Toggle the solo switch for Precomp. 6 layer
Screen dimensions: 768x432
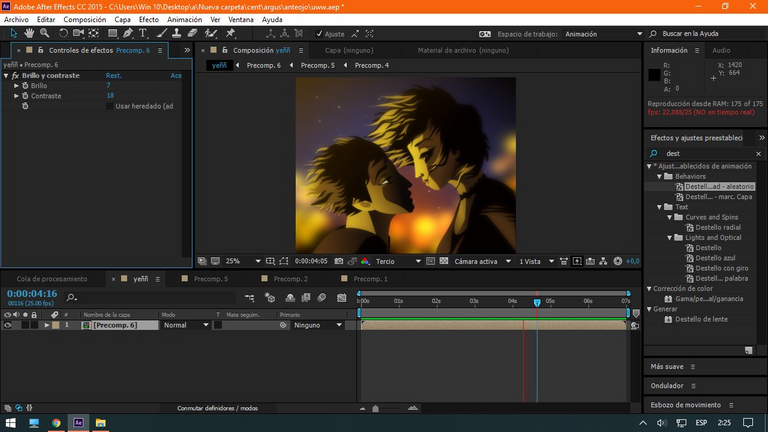[25, 325]
